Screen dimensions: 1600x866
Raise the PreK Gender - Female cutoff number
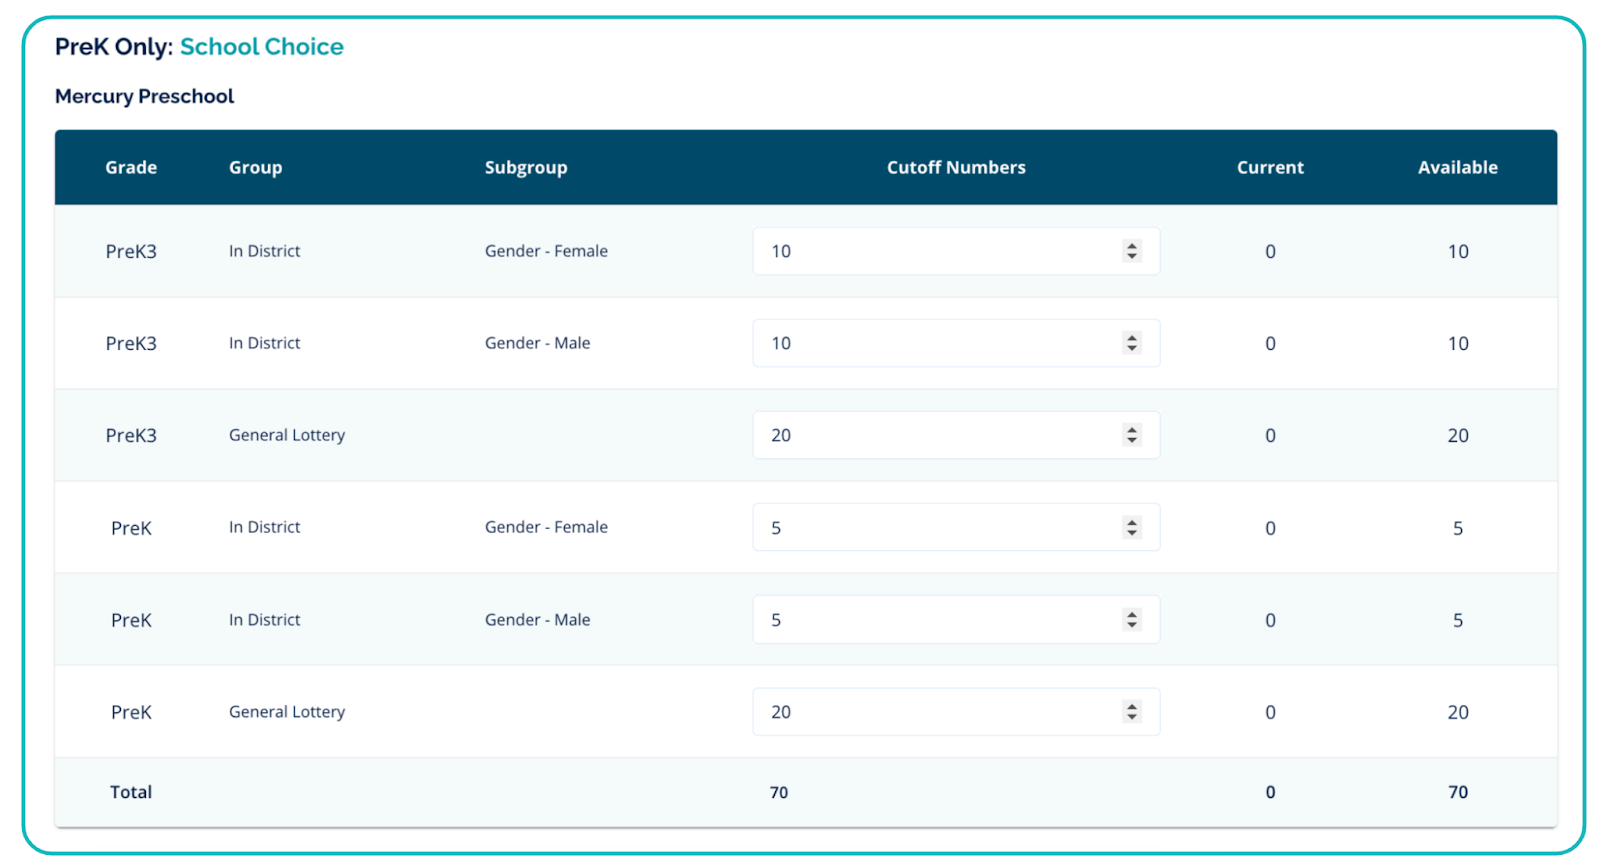1131,522
